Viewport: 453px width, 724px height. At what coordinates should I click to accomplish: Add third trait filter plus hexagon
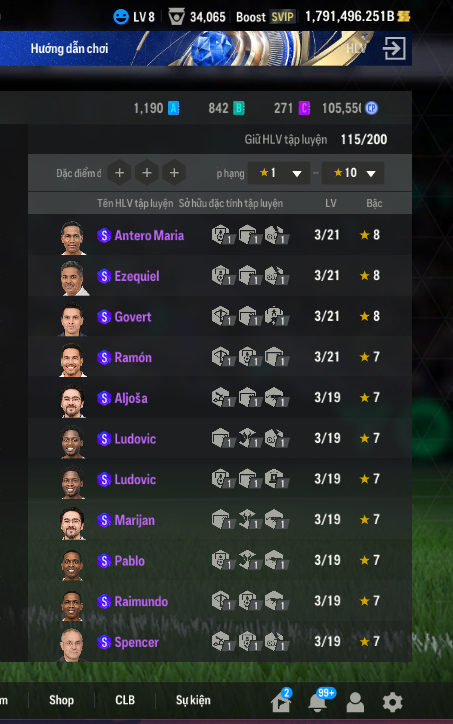174,173
